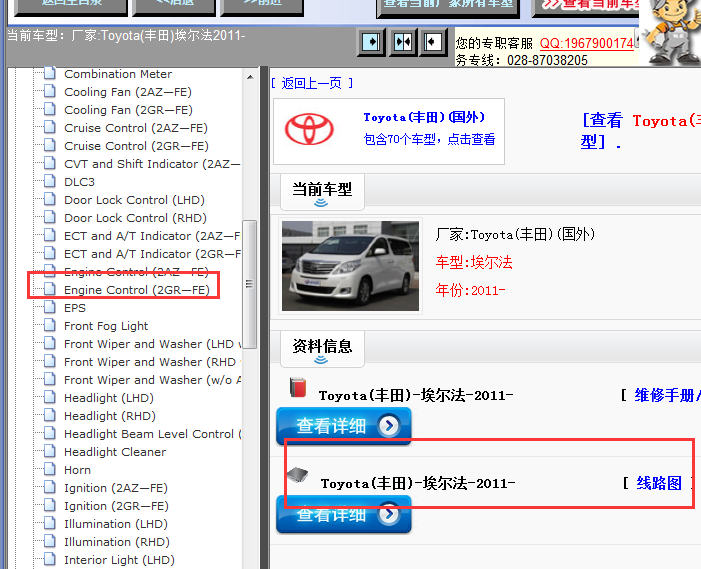Select the 当前车型 section tab
Screen dimensions: 701x569
[322, 192]
